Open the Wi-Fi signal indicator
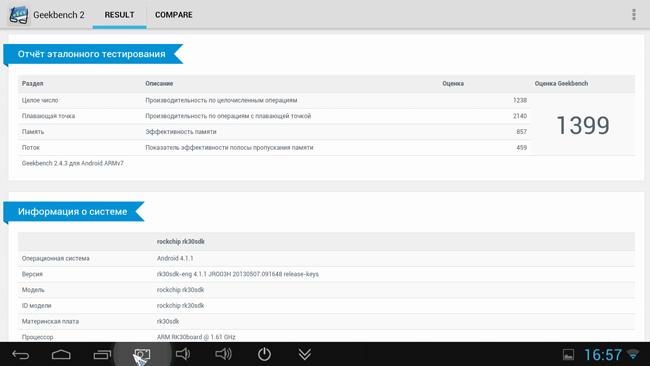This screenshot has width=650, height=366. coord(633,354)
